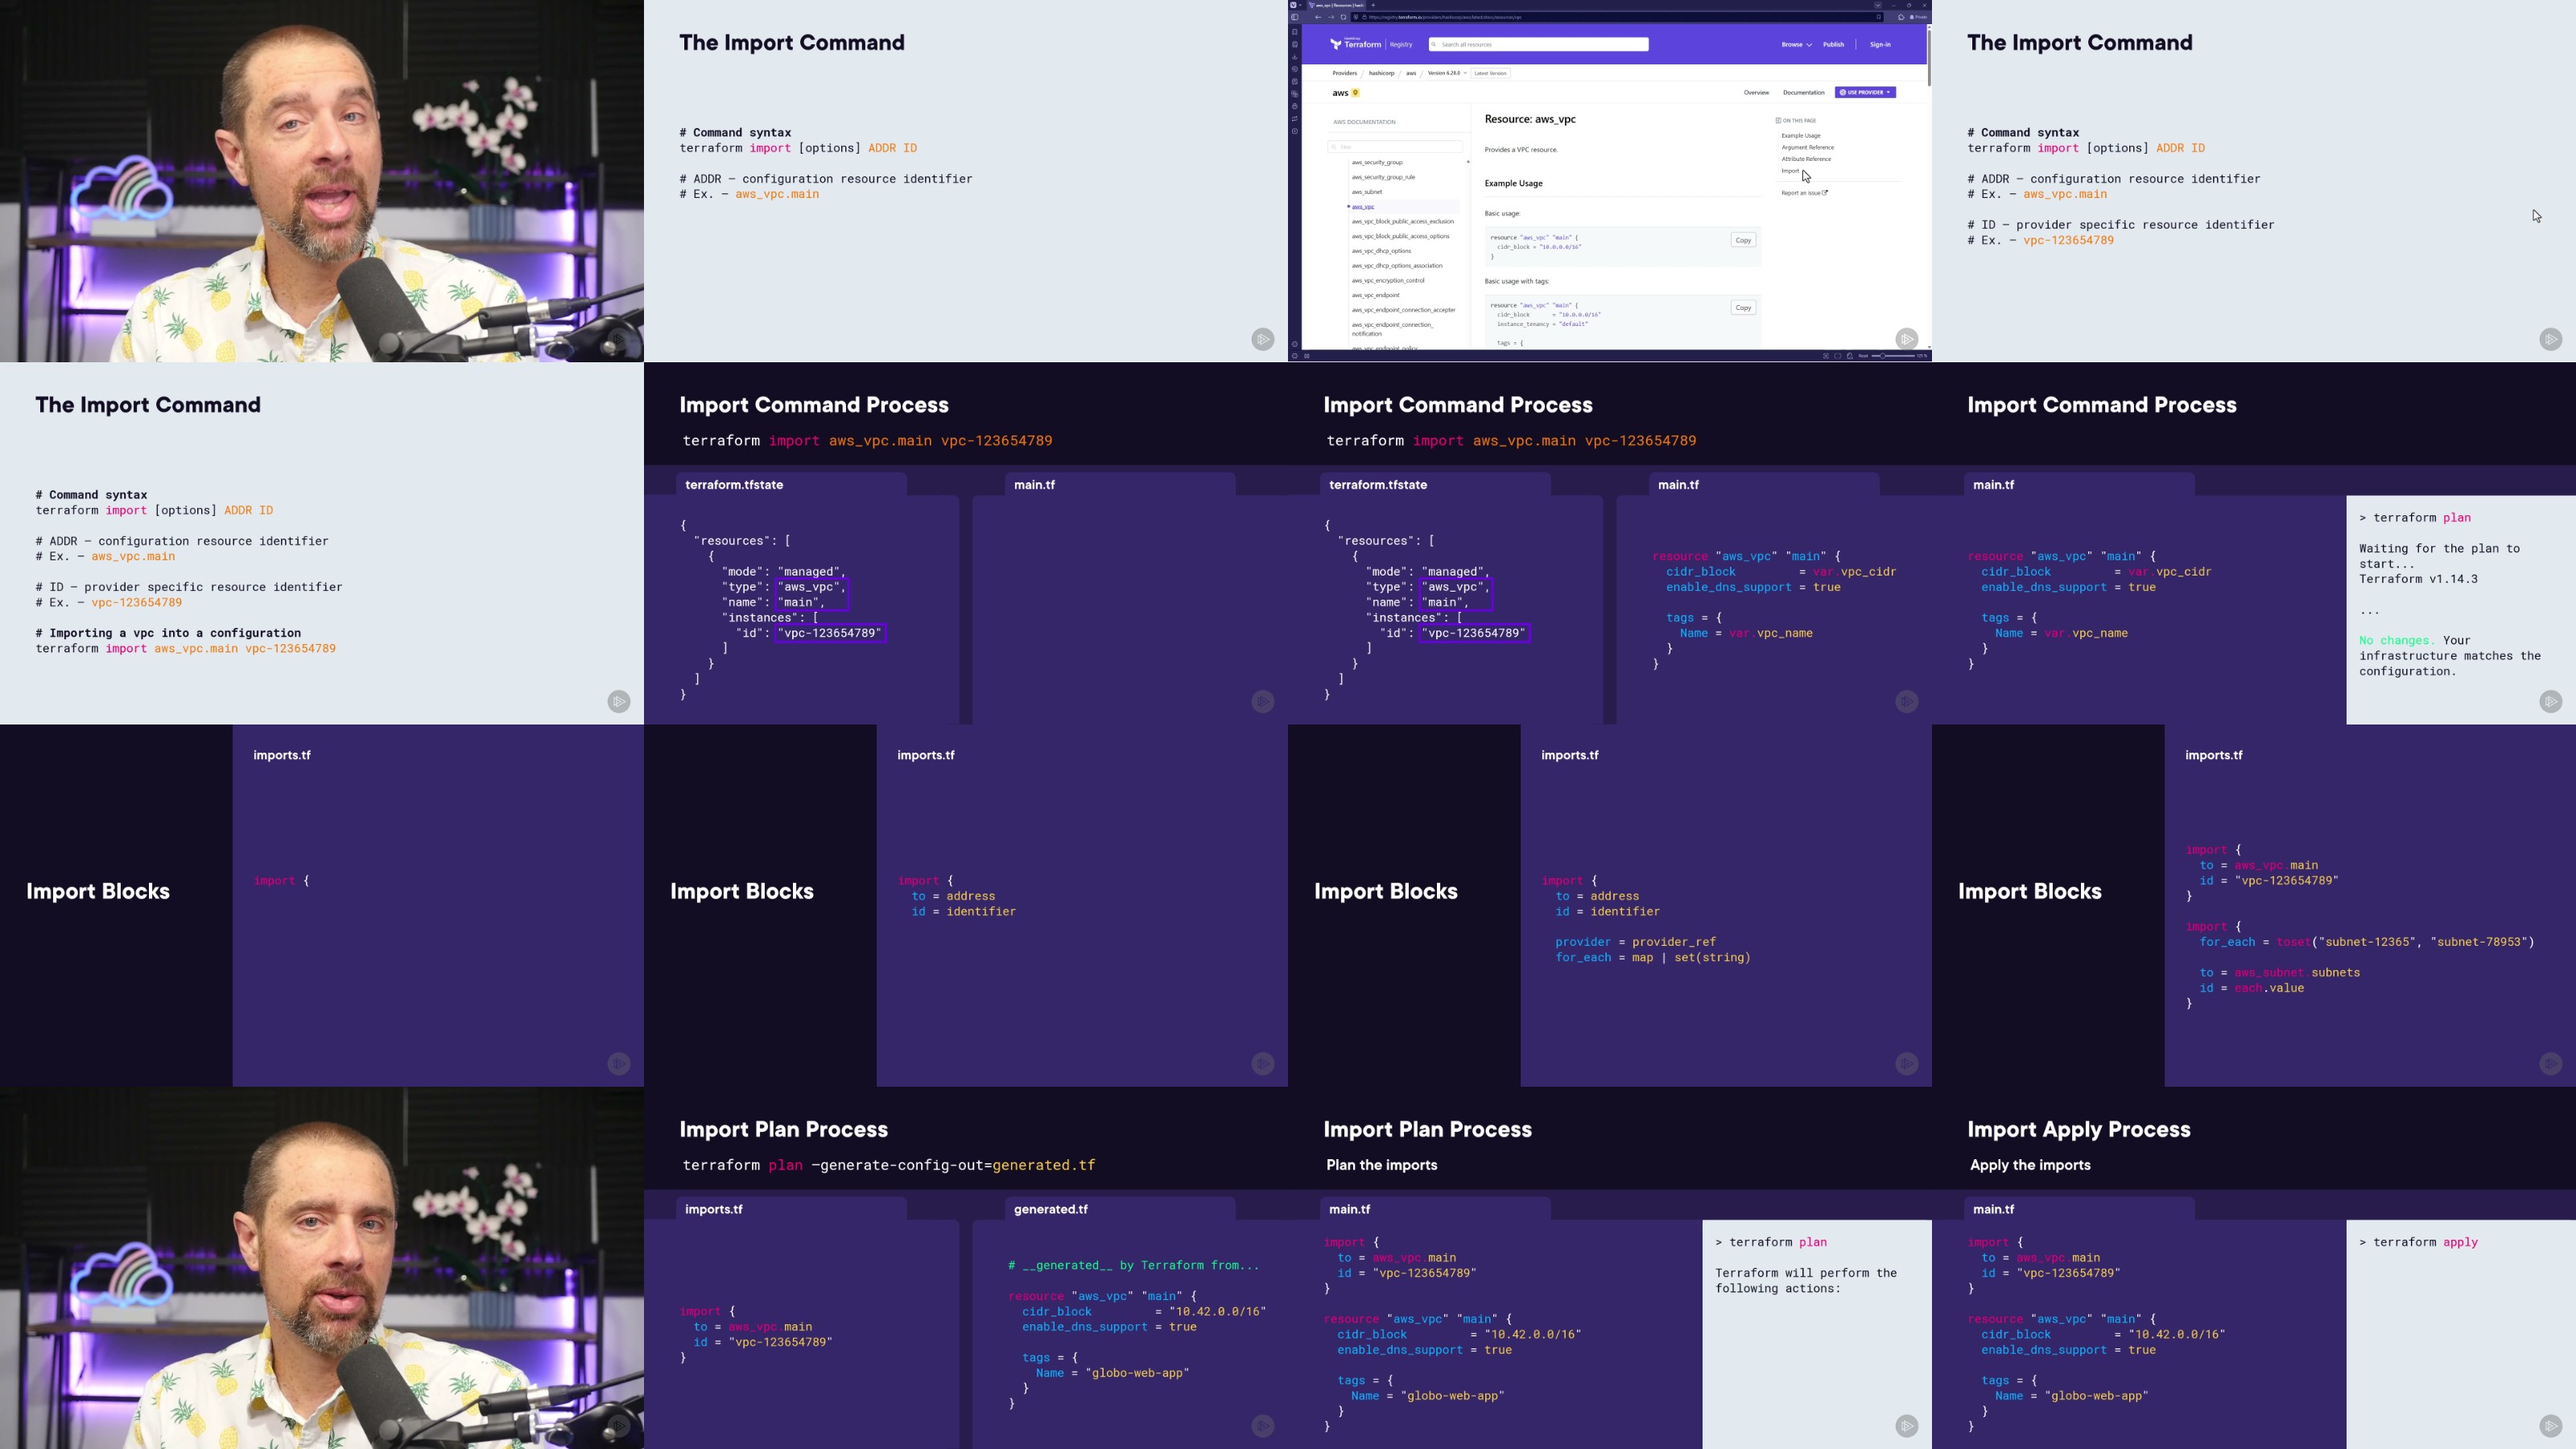Click the Terraform Registry logo
Screen dimensions: 2576x1449
click(x=1372, y=44)
